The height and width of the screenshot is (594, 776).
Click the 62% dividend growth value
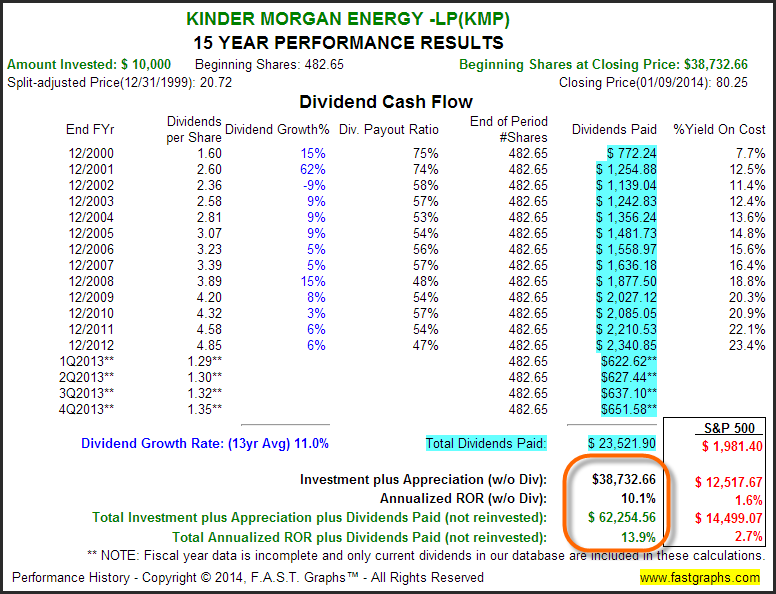tap(313, 169)
